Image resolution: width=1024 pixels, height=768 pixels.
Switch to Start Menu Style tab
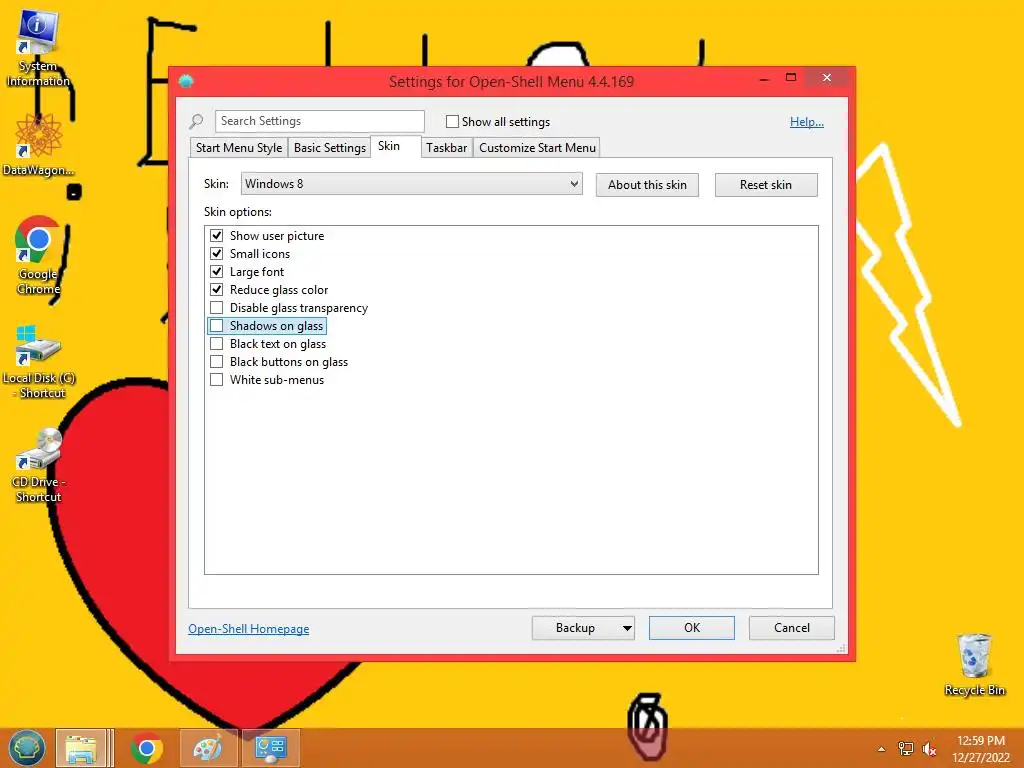click(x=239, y=148)
